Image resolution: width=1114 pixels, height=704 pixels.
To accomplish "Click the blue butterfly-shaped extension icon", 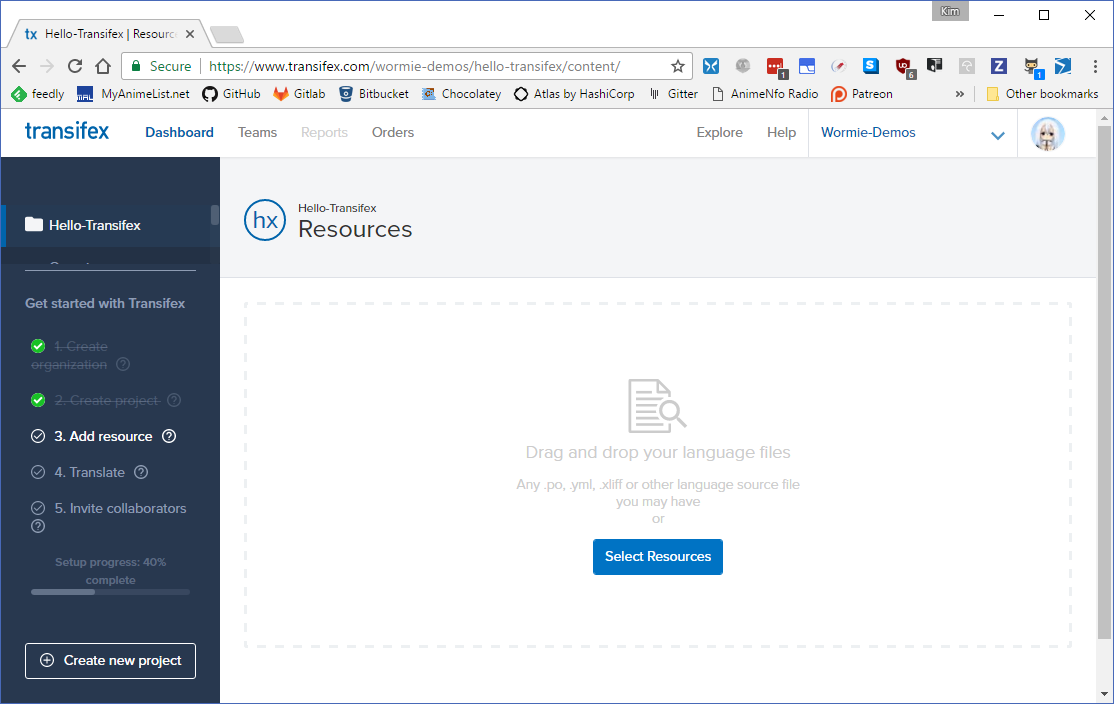I will point(710,66).
